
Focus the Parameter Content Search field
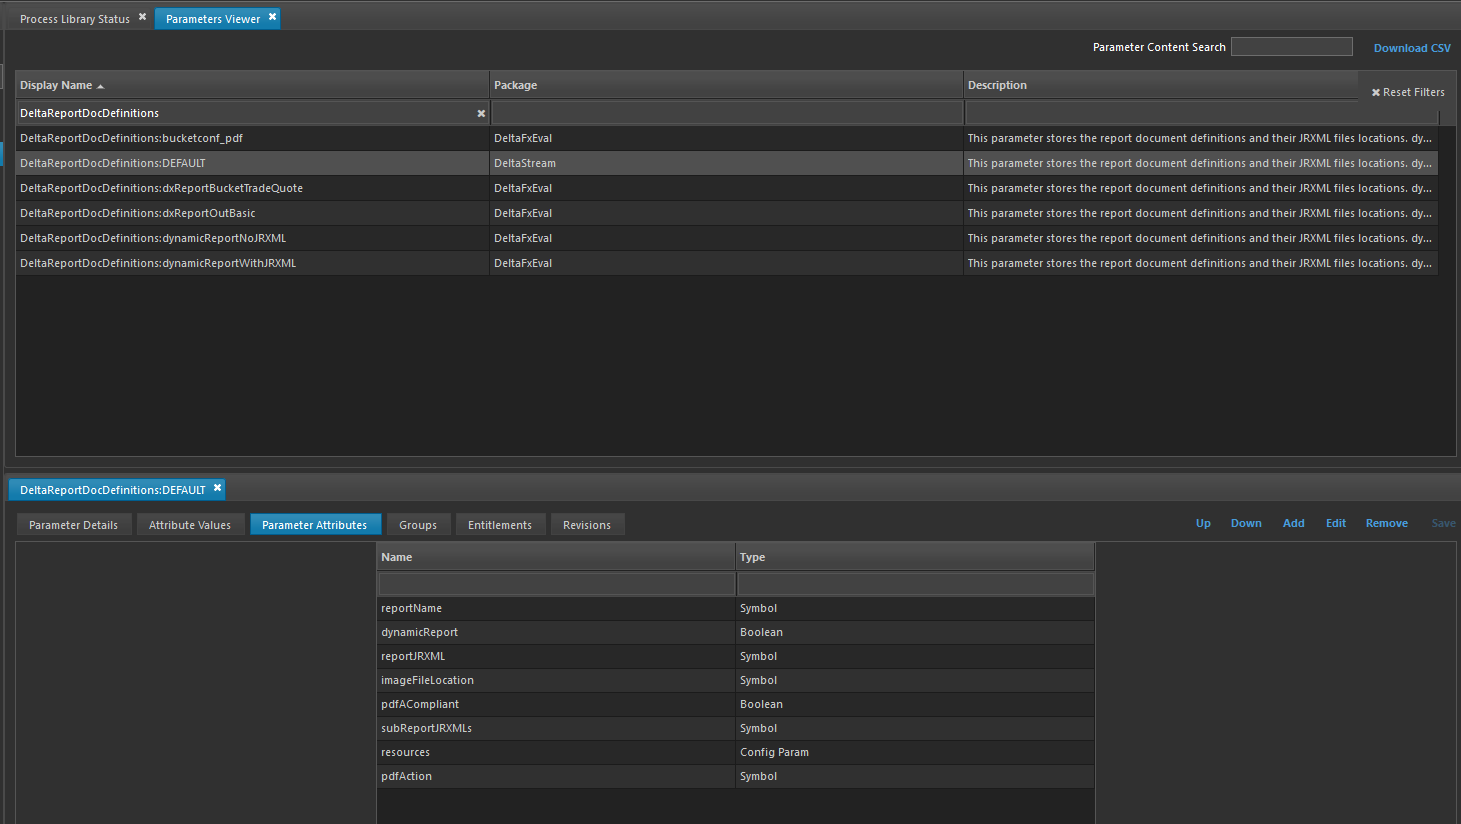point(1291,47)
